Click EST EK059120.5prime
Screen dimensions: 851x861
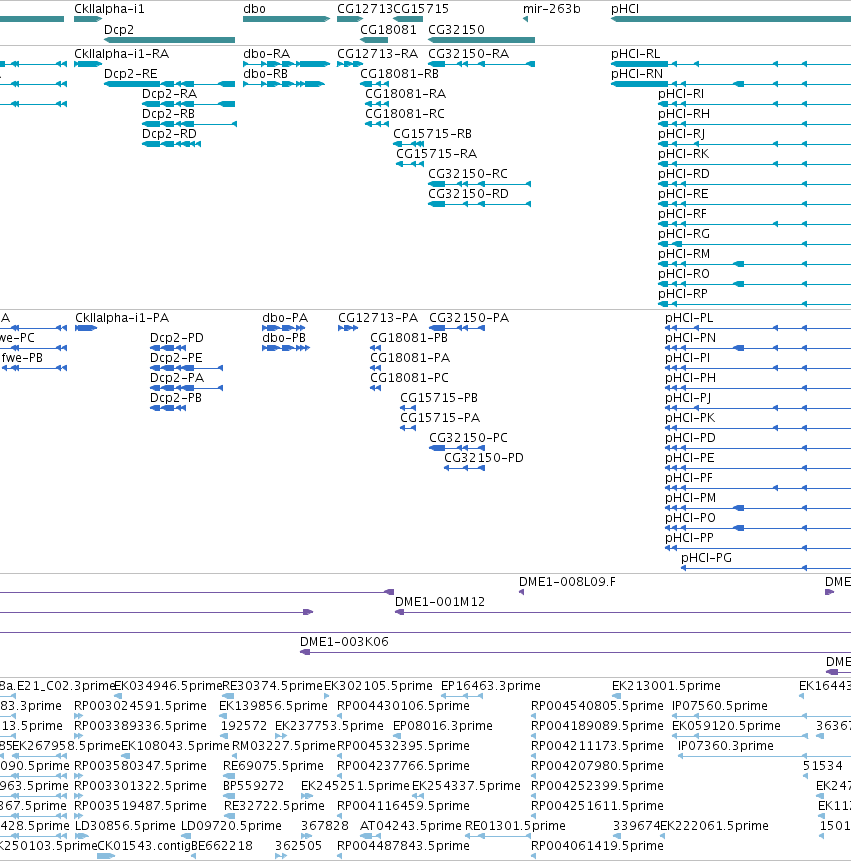(x=726, y=726)
